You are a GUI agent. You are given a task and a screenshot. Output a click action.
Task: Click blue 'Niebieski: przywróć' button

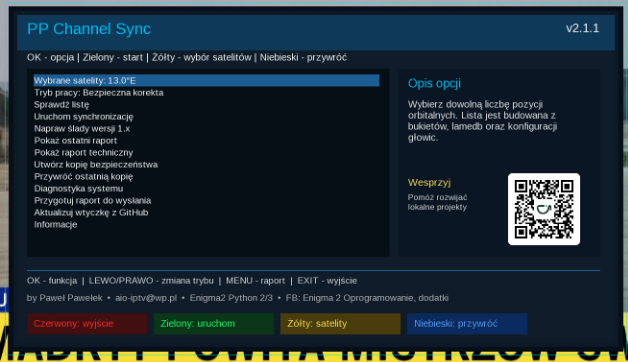click(467, 324)
